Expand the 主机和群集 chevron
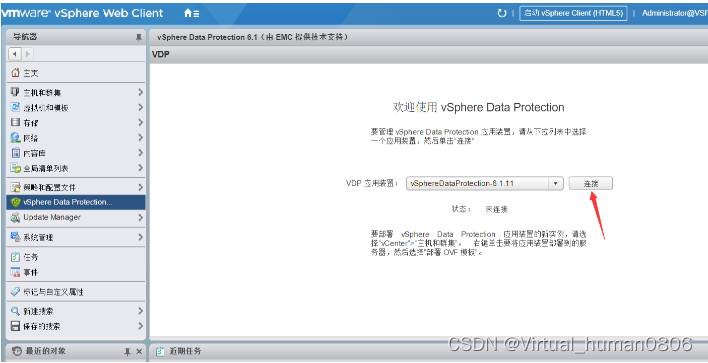The width and height of the screenshot is (708, 363). coord(140,92)
